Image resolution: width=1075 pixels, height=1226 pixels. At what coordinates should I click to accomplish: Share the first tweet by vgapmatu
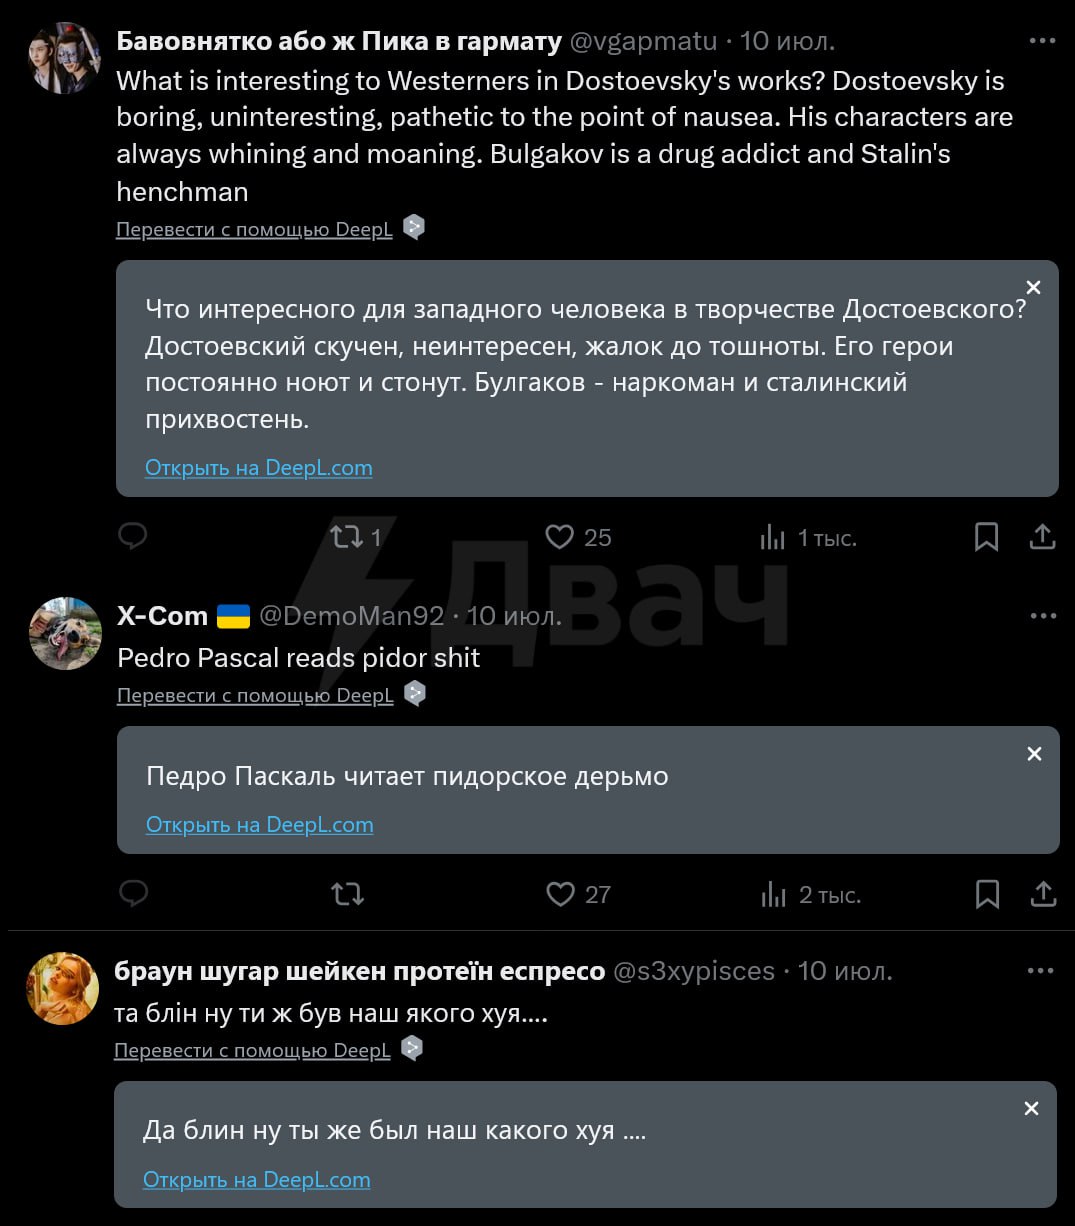pyautogui.click(x=1042, y=538)
